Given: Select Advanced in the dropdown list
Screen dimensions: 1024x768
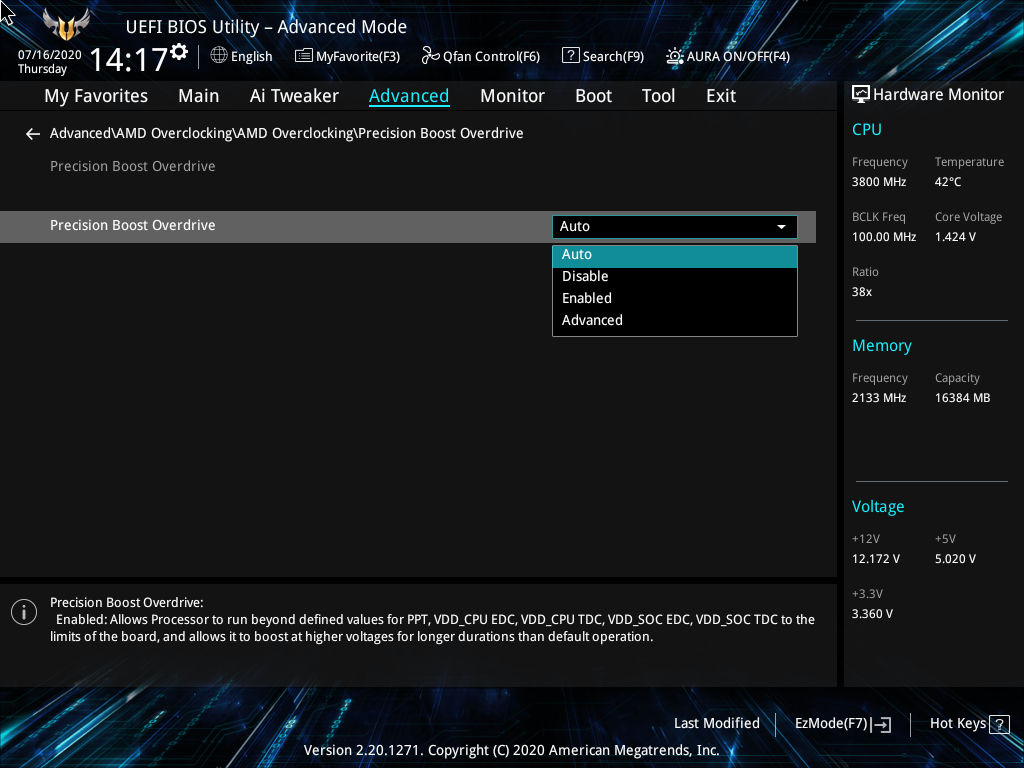Looking at the screenshot, I should pyautogui.click(x=675, y=320).
